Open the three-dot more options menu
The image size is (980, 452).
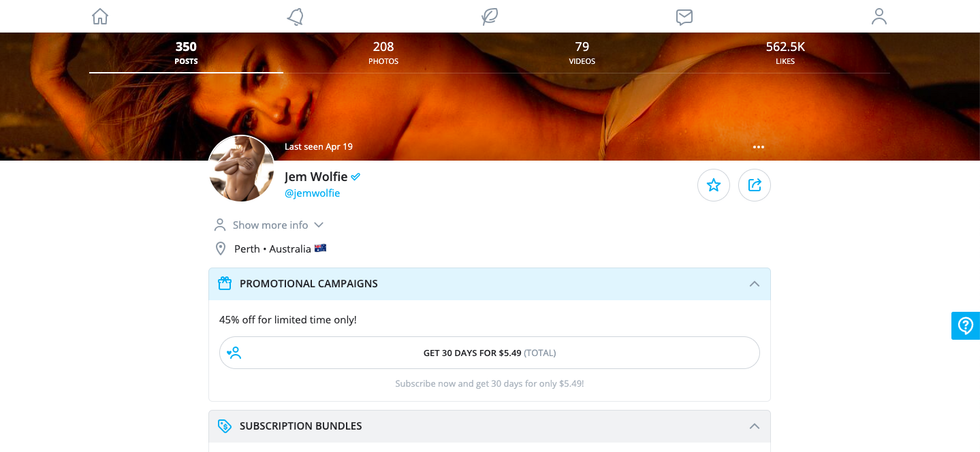(x=758, y=147)
